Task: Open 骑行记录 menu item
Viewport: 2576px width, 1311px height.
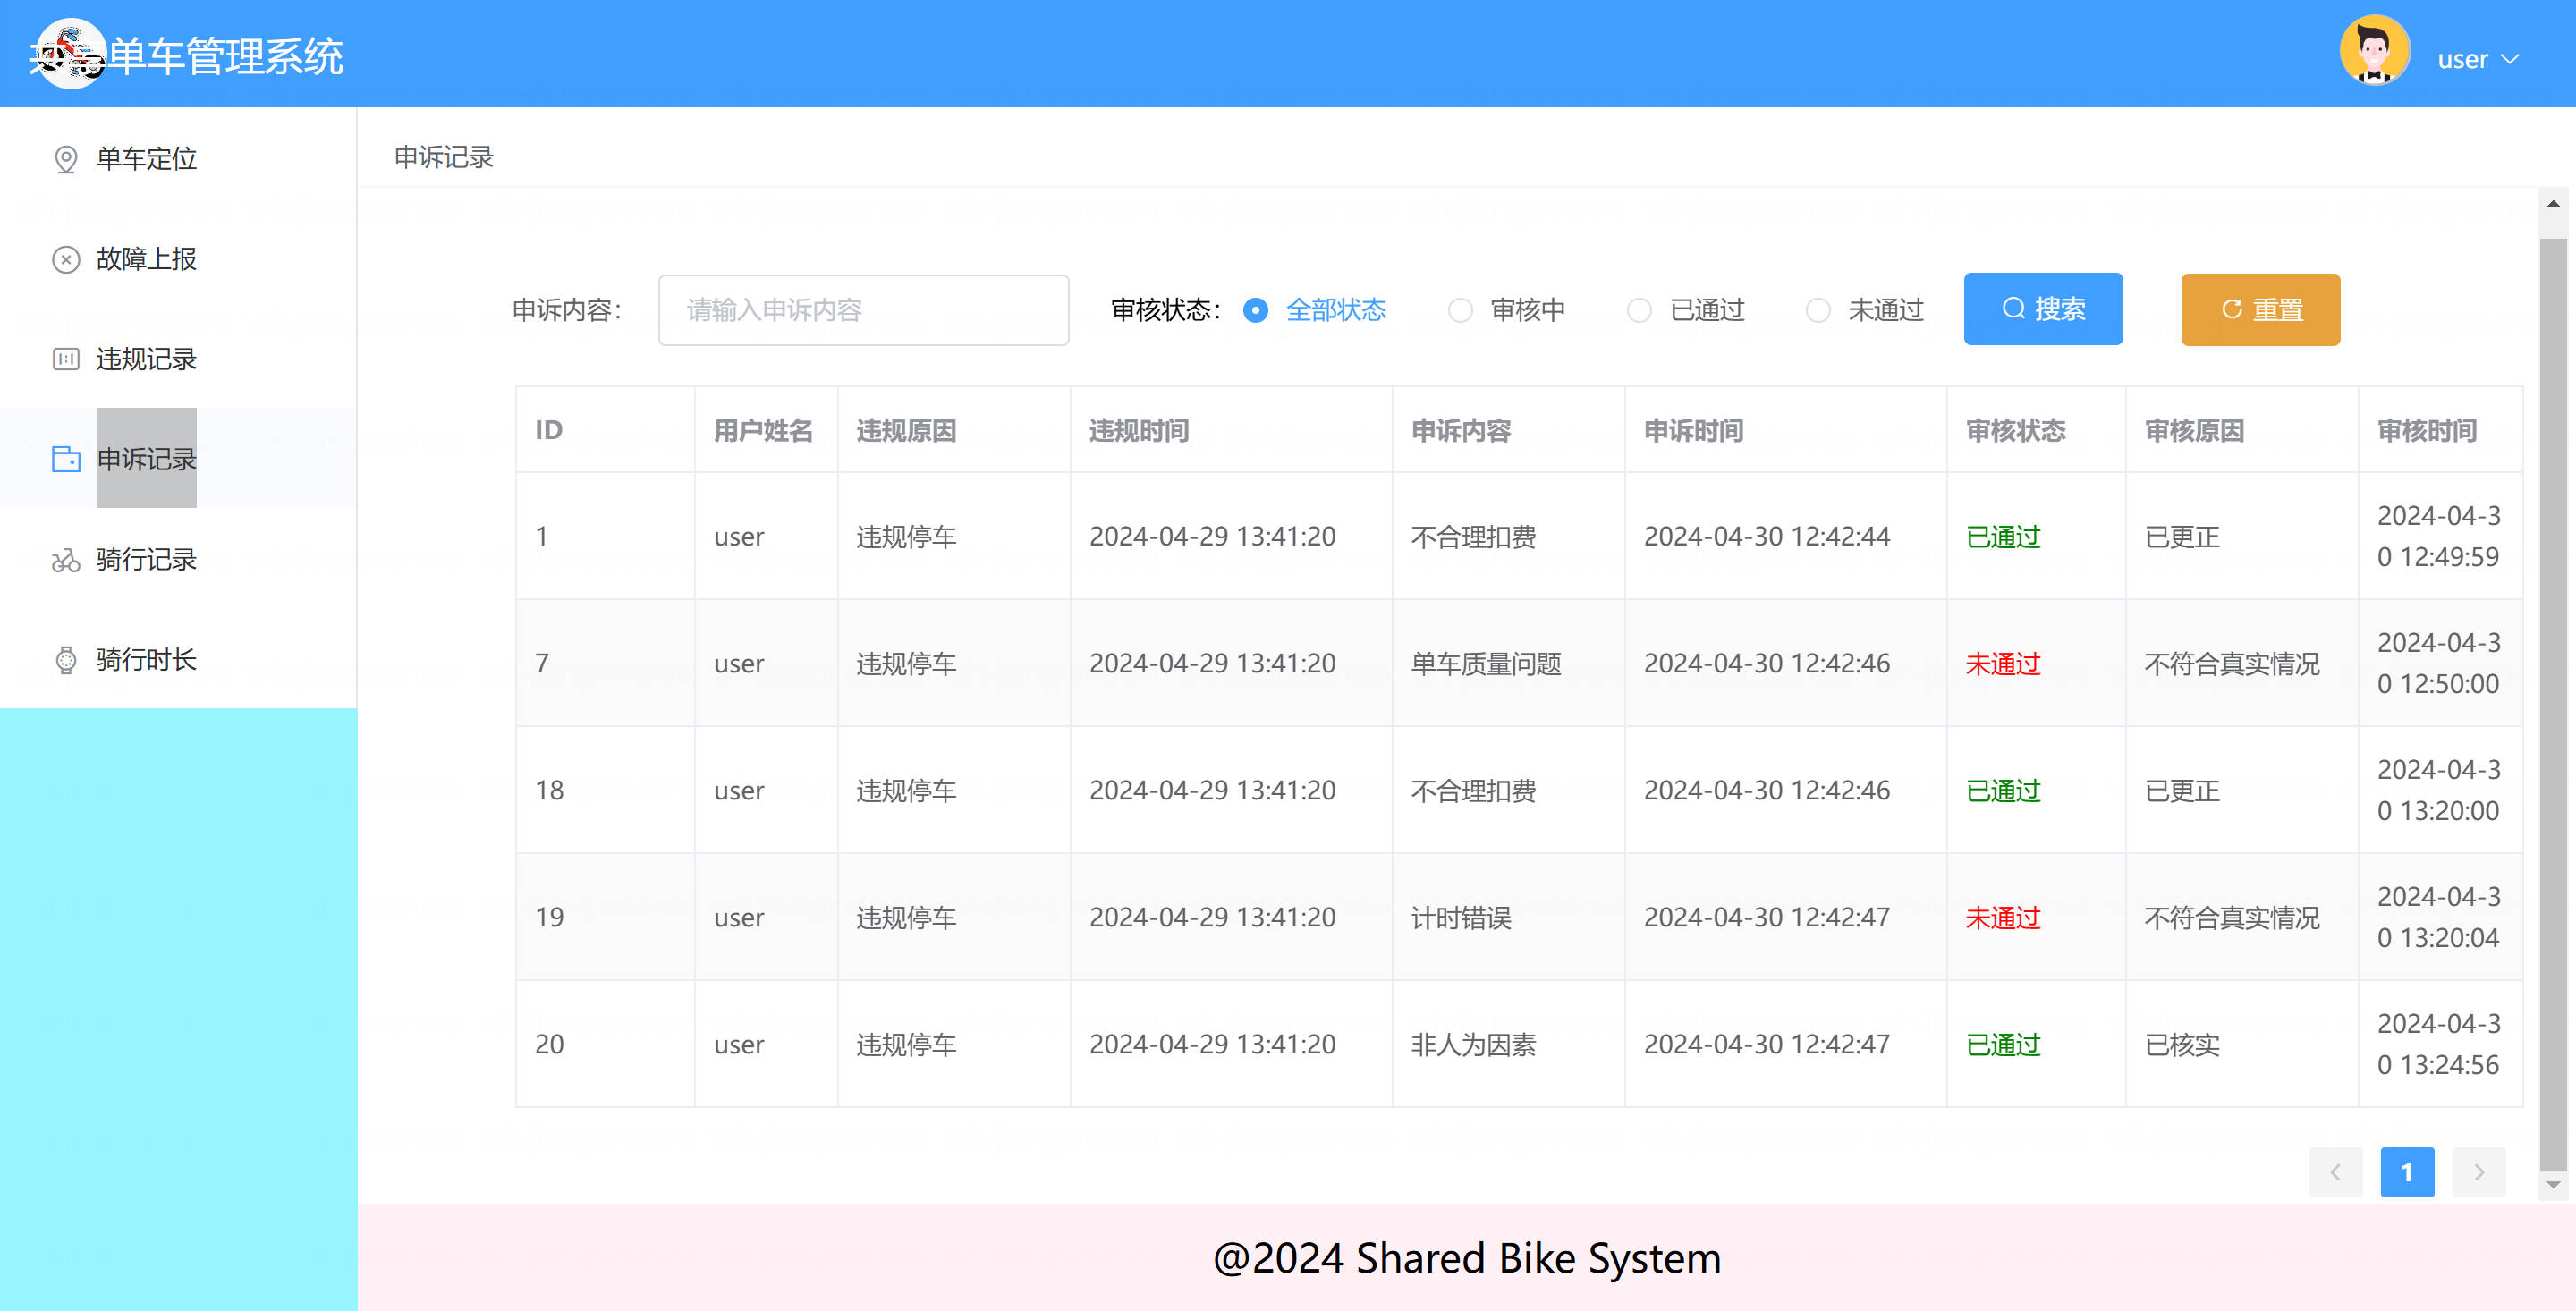Action: point(146,560)
